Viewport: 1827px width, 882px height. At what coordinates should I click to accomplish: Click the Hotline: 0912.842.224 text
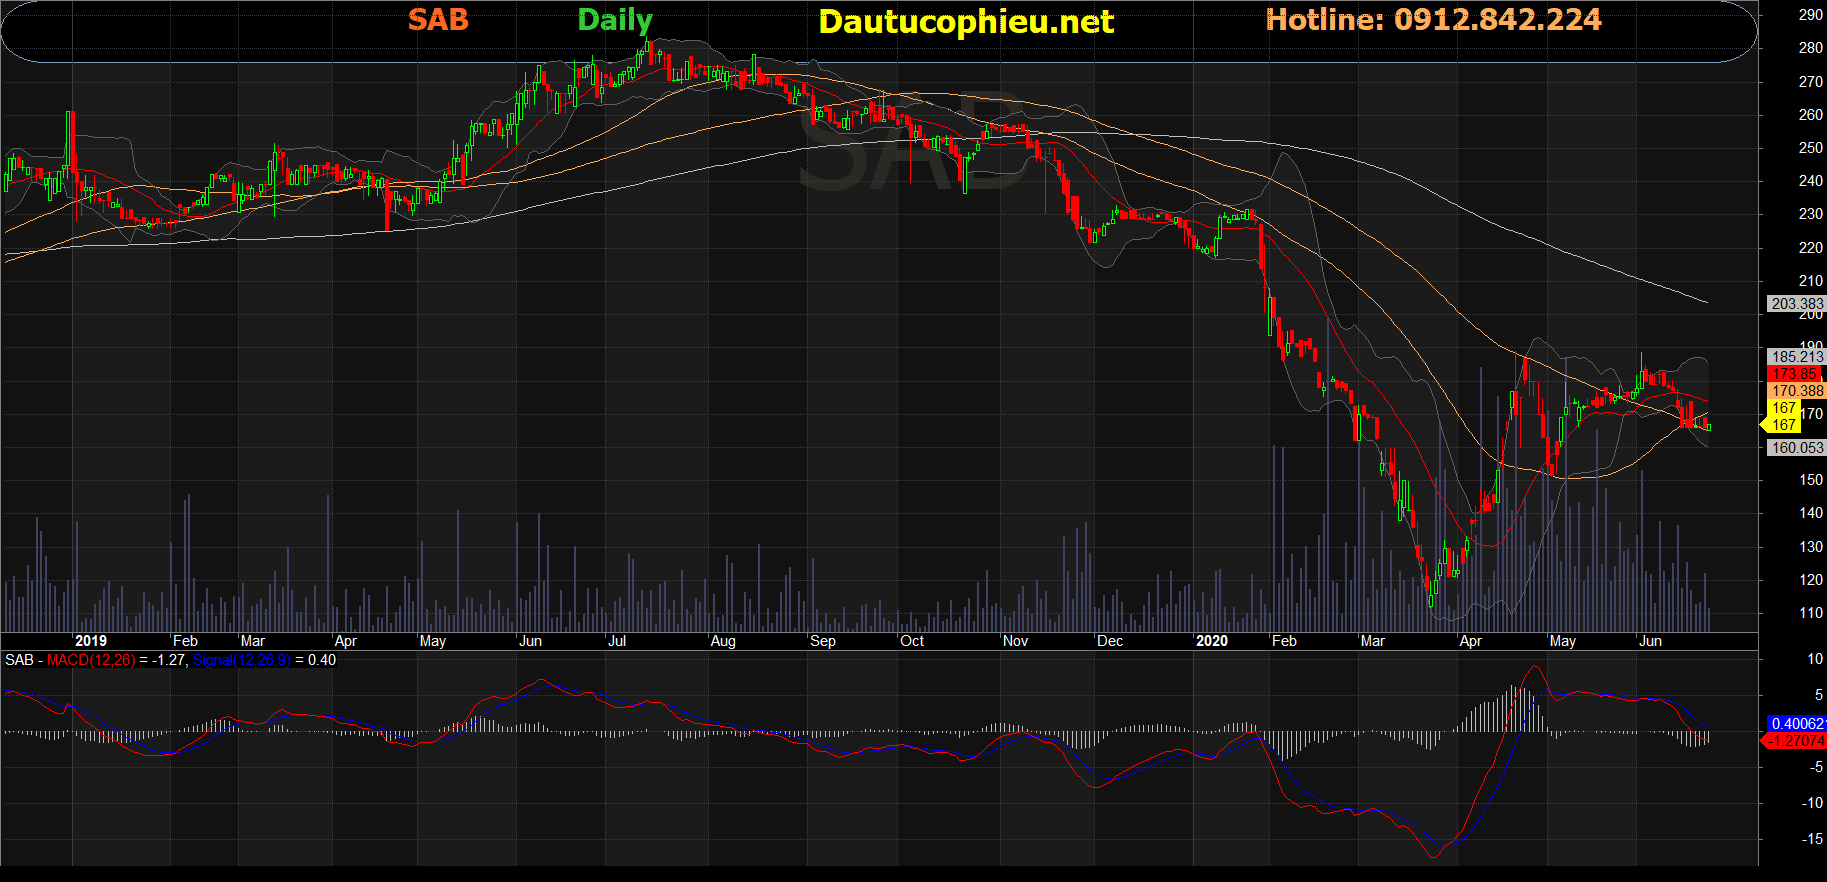coord(1433,20)
